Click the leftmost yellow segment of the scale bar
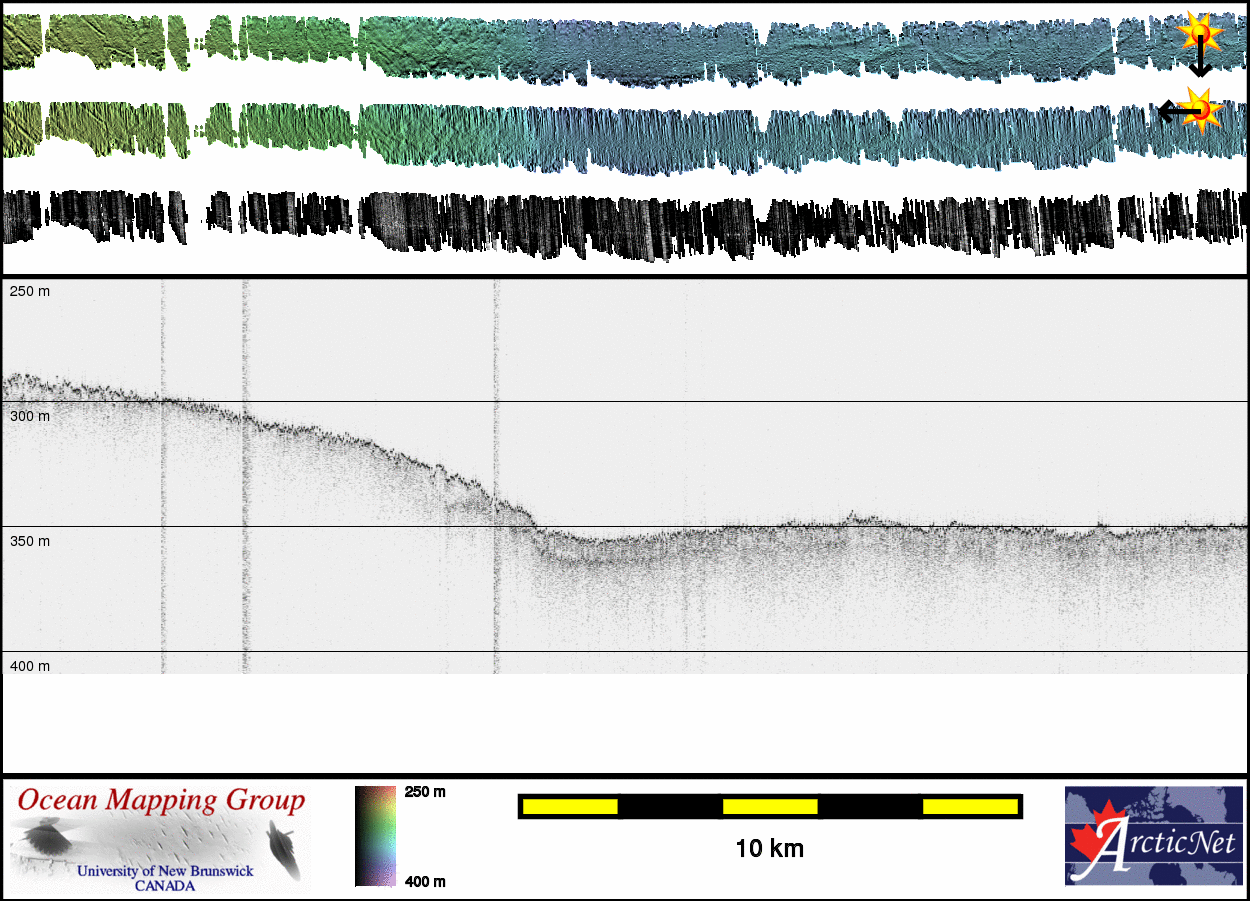The image size is (1250, 901). [570, 806]
